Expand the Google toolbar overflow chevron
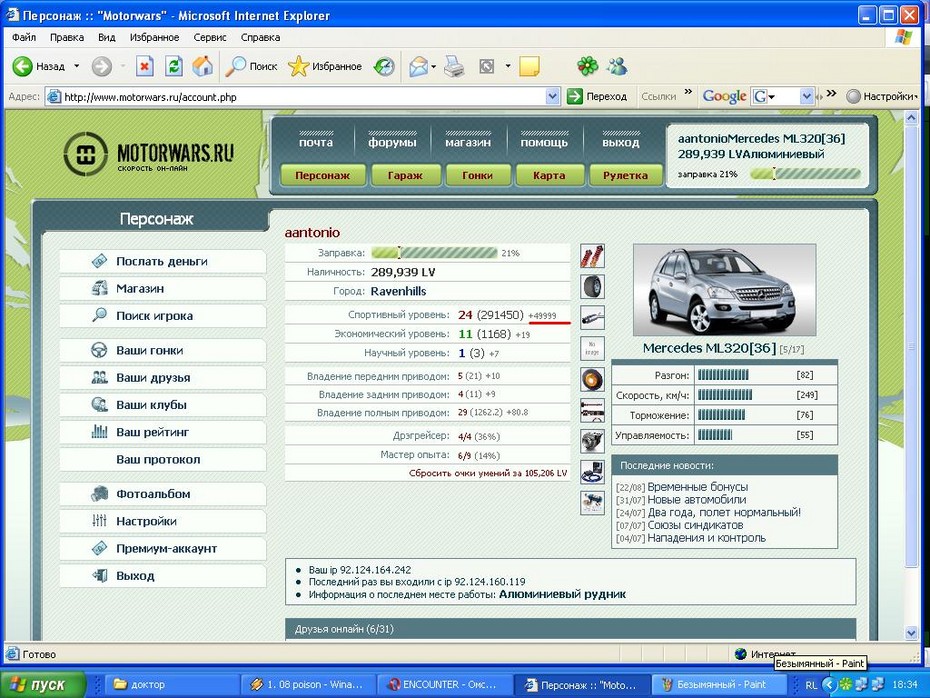 click(x=831, y=93)
